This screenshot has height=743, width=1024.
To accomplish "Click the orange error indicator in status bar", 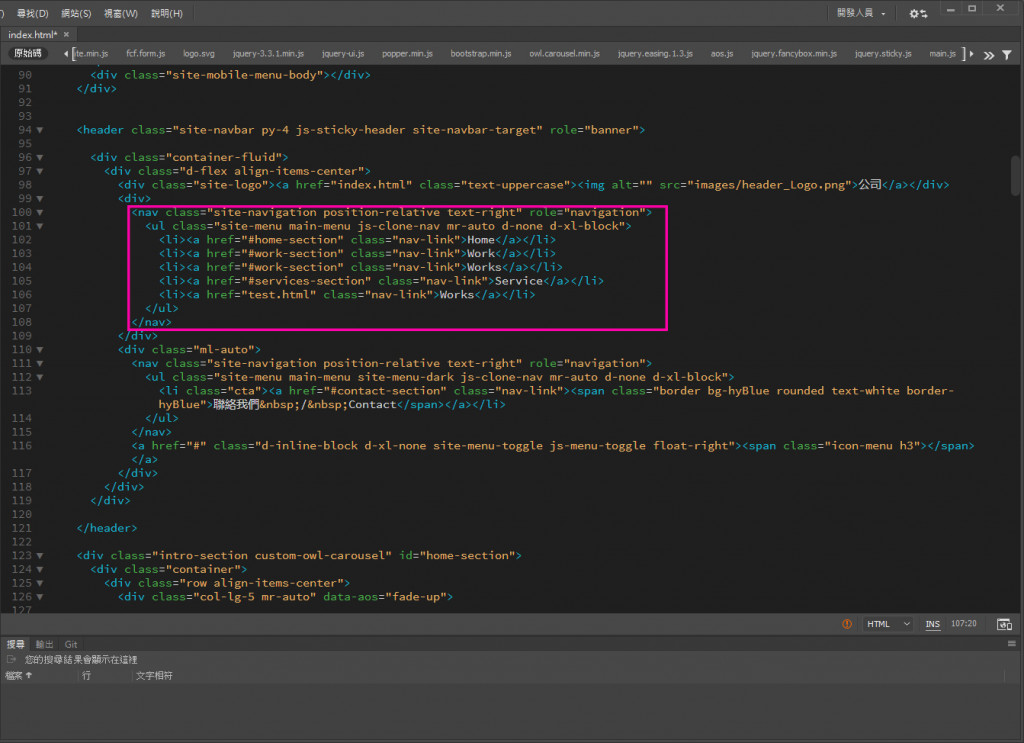I will (847, 624).
